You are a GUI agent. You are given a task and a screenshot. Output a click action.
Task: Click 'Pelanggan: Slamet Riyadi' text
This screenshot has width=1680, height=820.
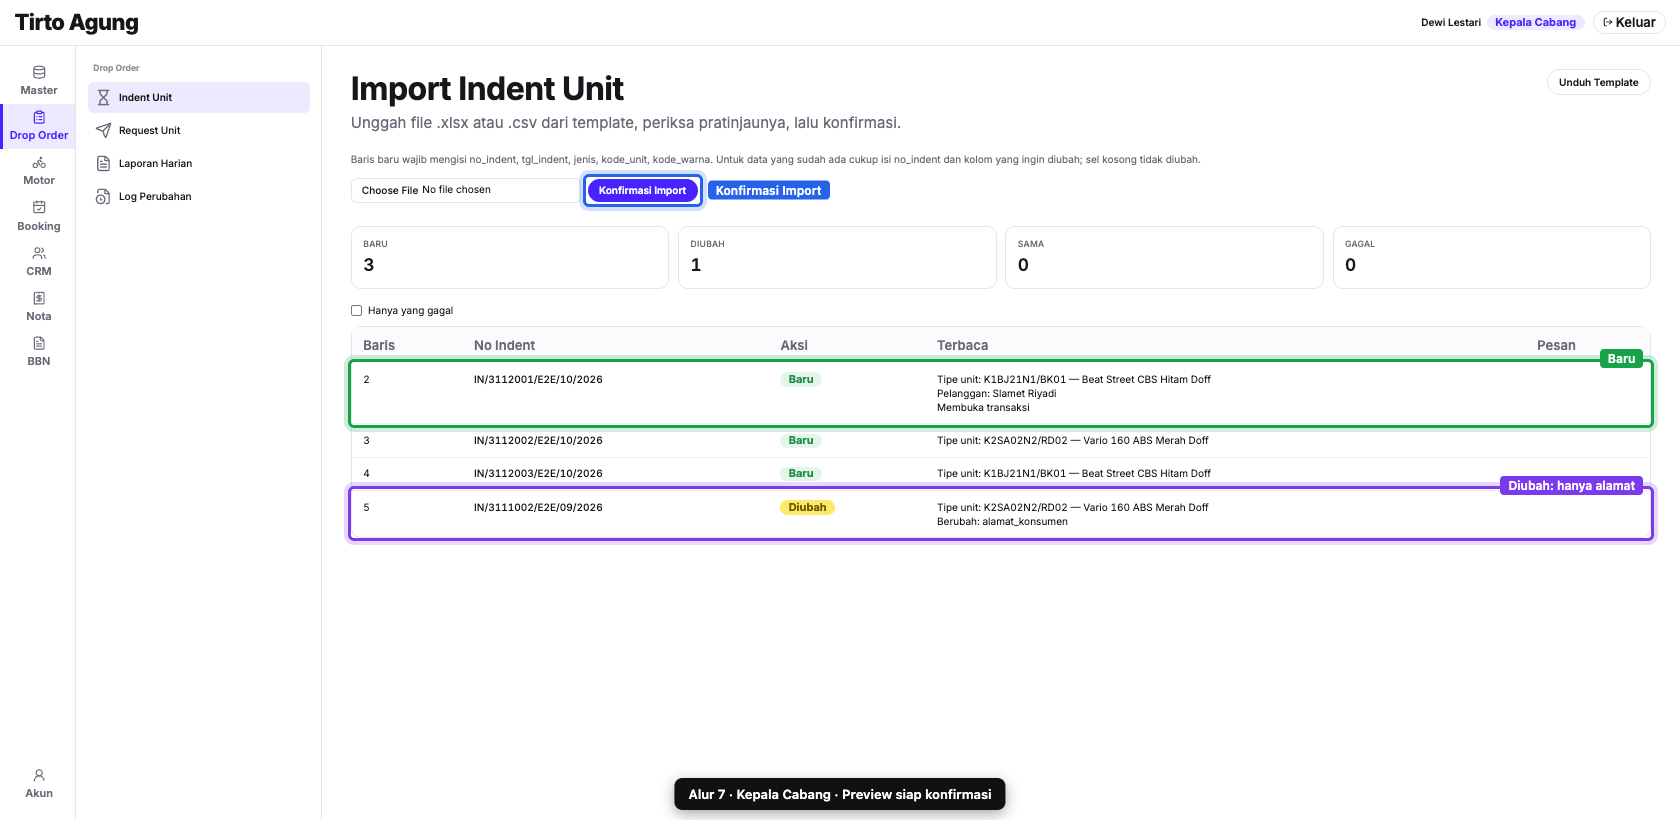pyautogui.click(x=996, y=394)
